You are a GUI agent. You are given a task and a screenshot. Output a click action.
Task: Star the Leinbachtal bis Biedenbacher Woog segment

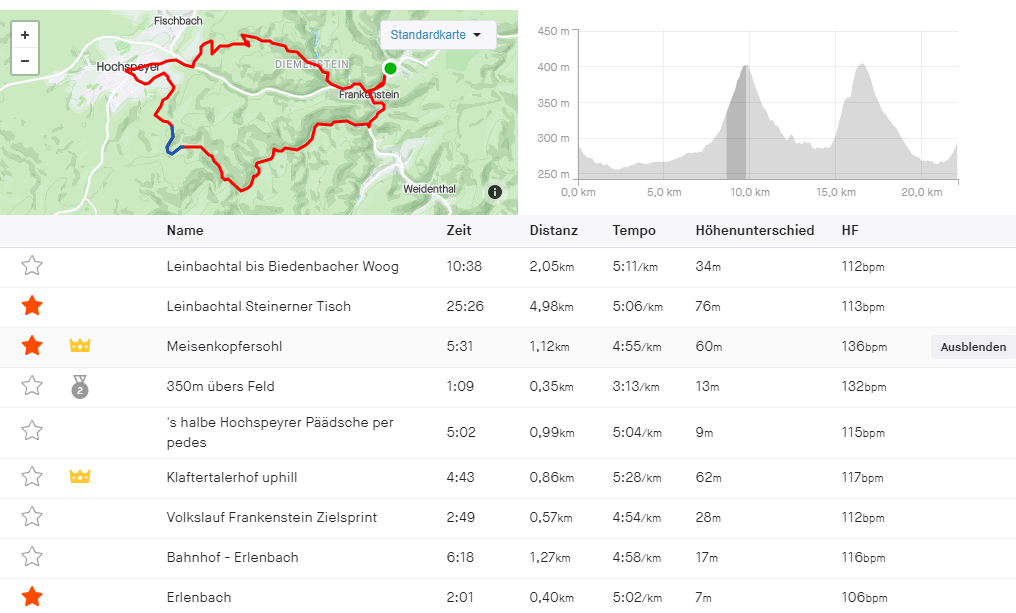coord(32,266)
